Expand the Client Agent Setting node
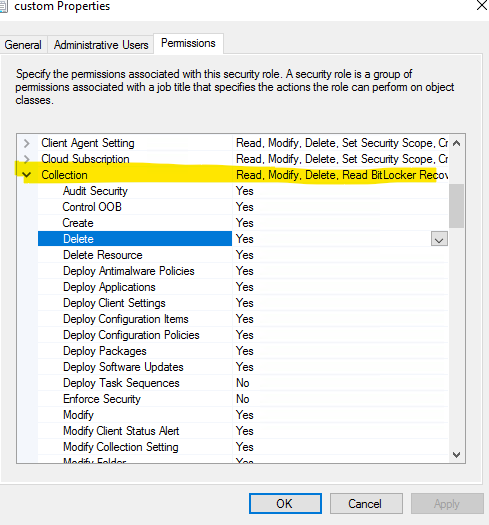This screenshot has width=489, height=525. tap(27, 143)
